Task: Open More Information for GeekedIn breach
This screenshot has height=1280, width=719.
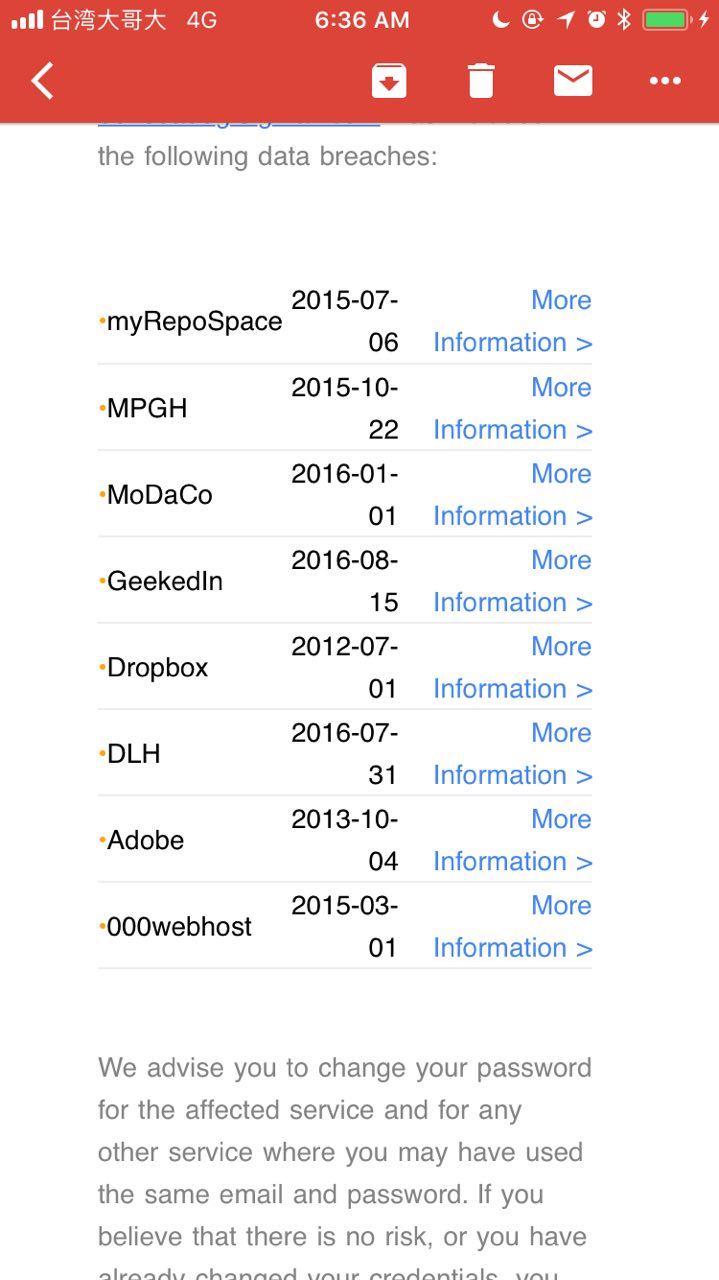Action: coord(512,581)
